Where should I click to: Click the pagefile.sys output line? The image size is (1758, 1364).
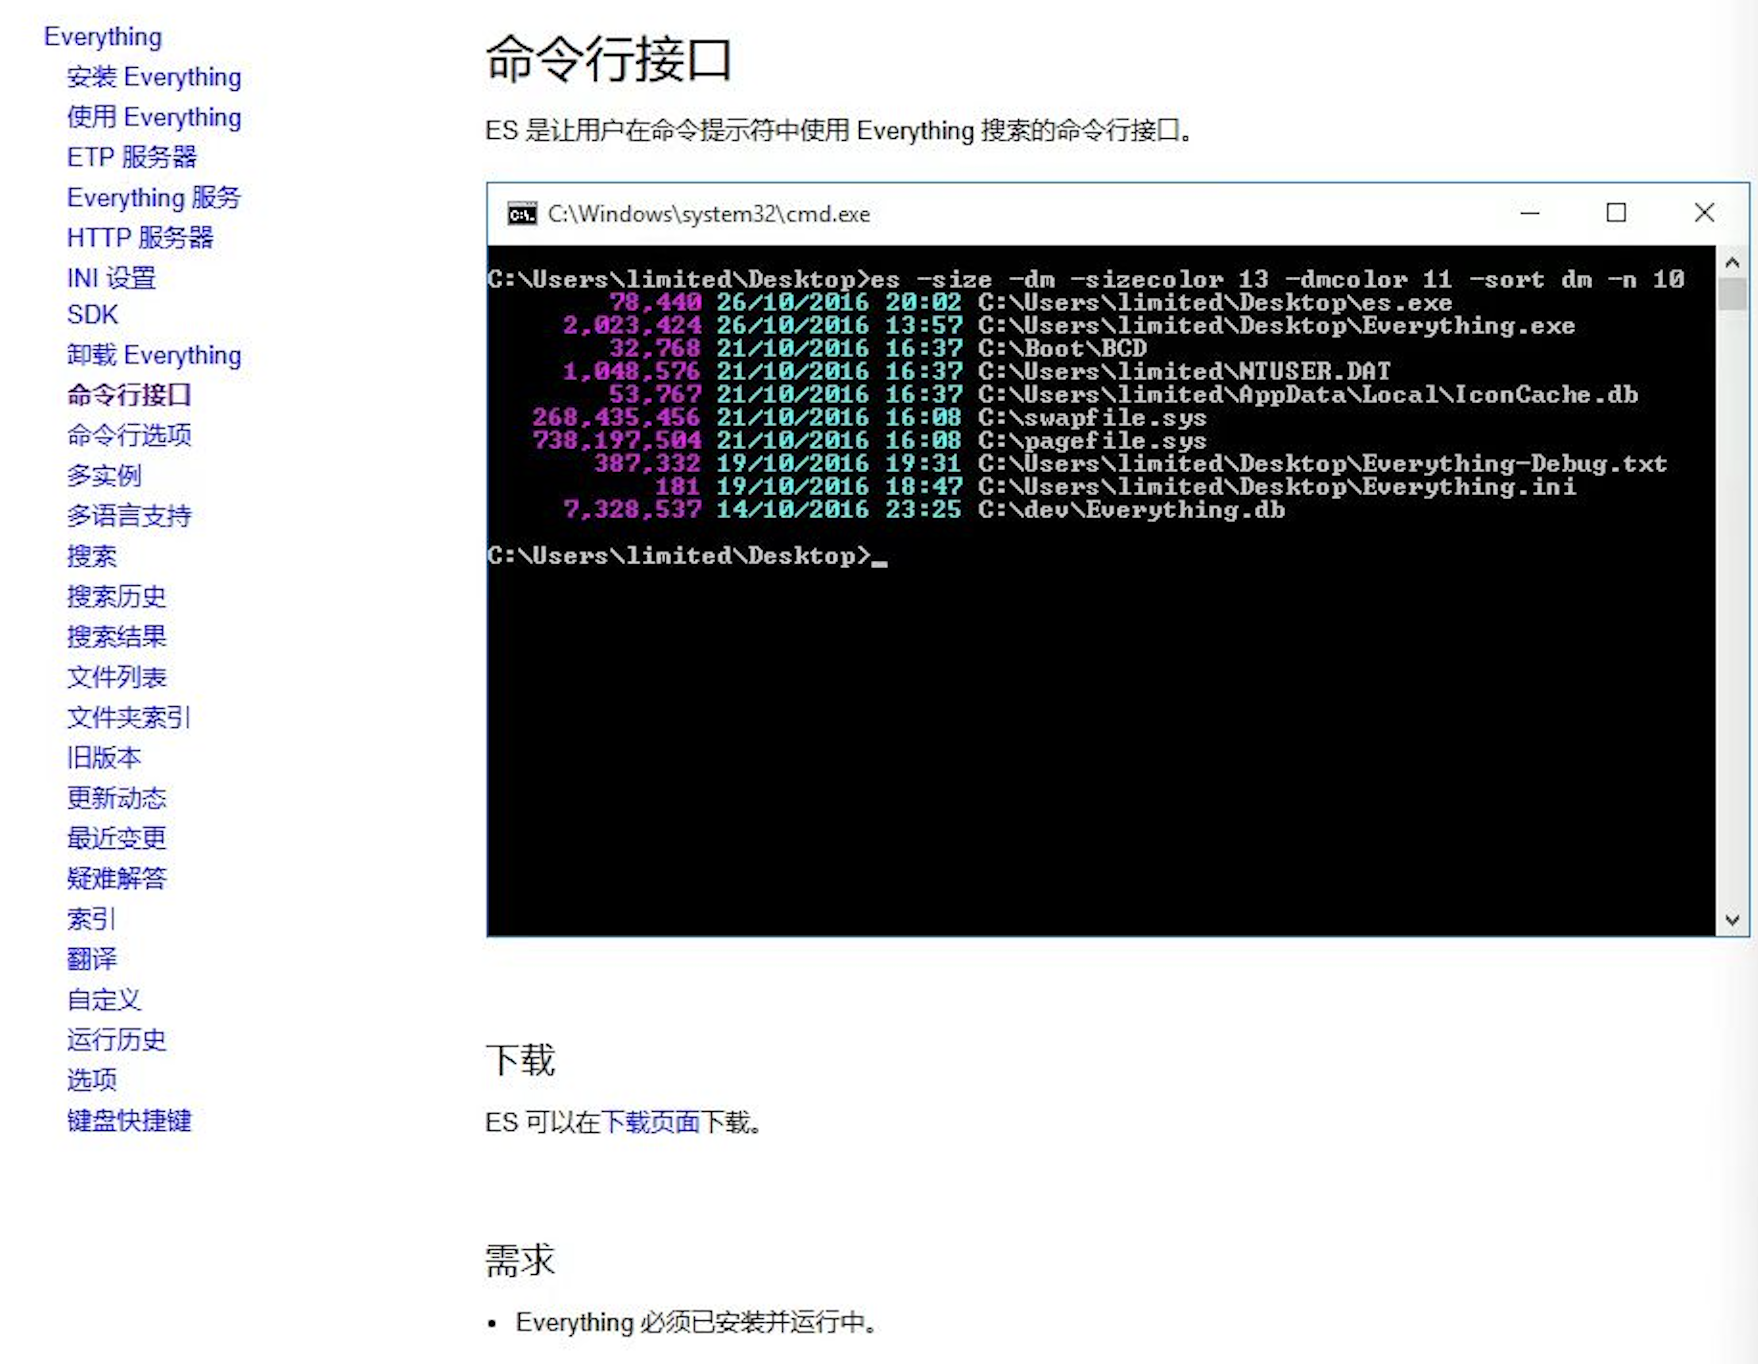[x=869, y=440]
